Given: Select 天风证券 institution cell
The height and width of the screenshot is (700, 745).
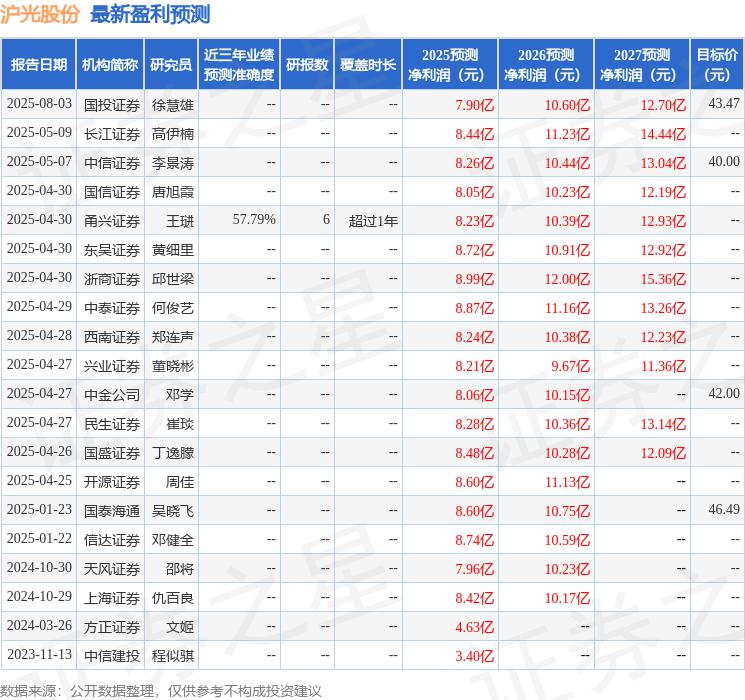Looking at the screenshot, I should click(x=112, y=569).
